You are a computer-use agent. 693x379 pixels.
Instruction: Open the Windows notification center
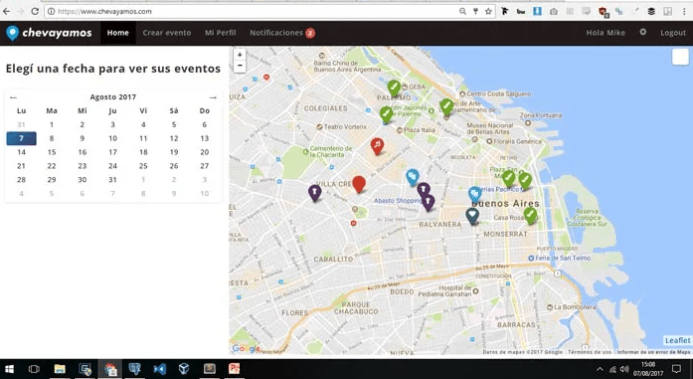676,369
